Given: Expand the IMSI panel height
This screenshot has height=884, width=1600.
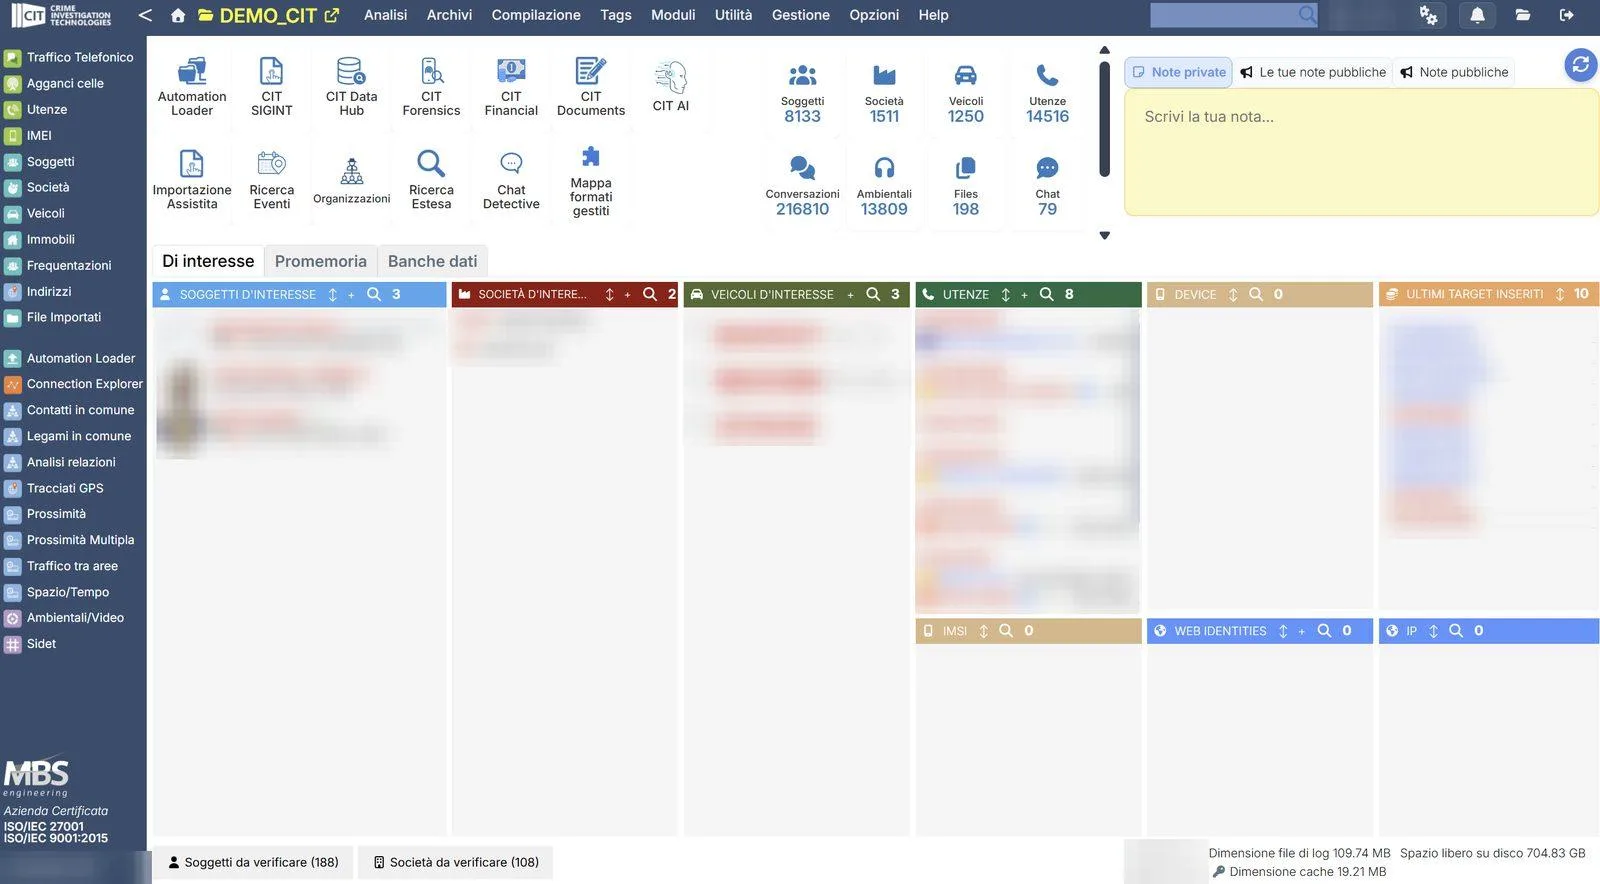Looking at the screenshot, I should 983,631.
